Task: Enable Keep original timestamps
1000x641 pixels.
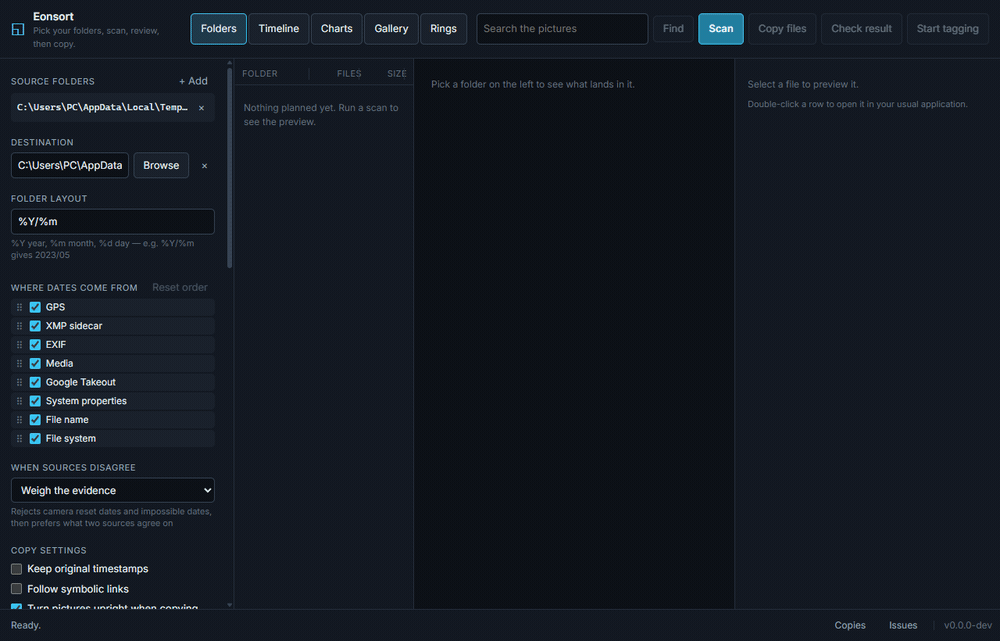Action: click(x=17, y=569)
